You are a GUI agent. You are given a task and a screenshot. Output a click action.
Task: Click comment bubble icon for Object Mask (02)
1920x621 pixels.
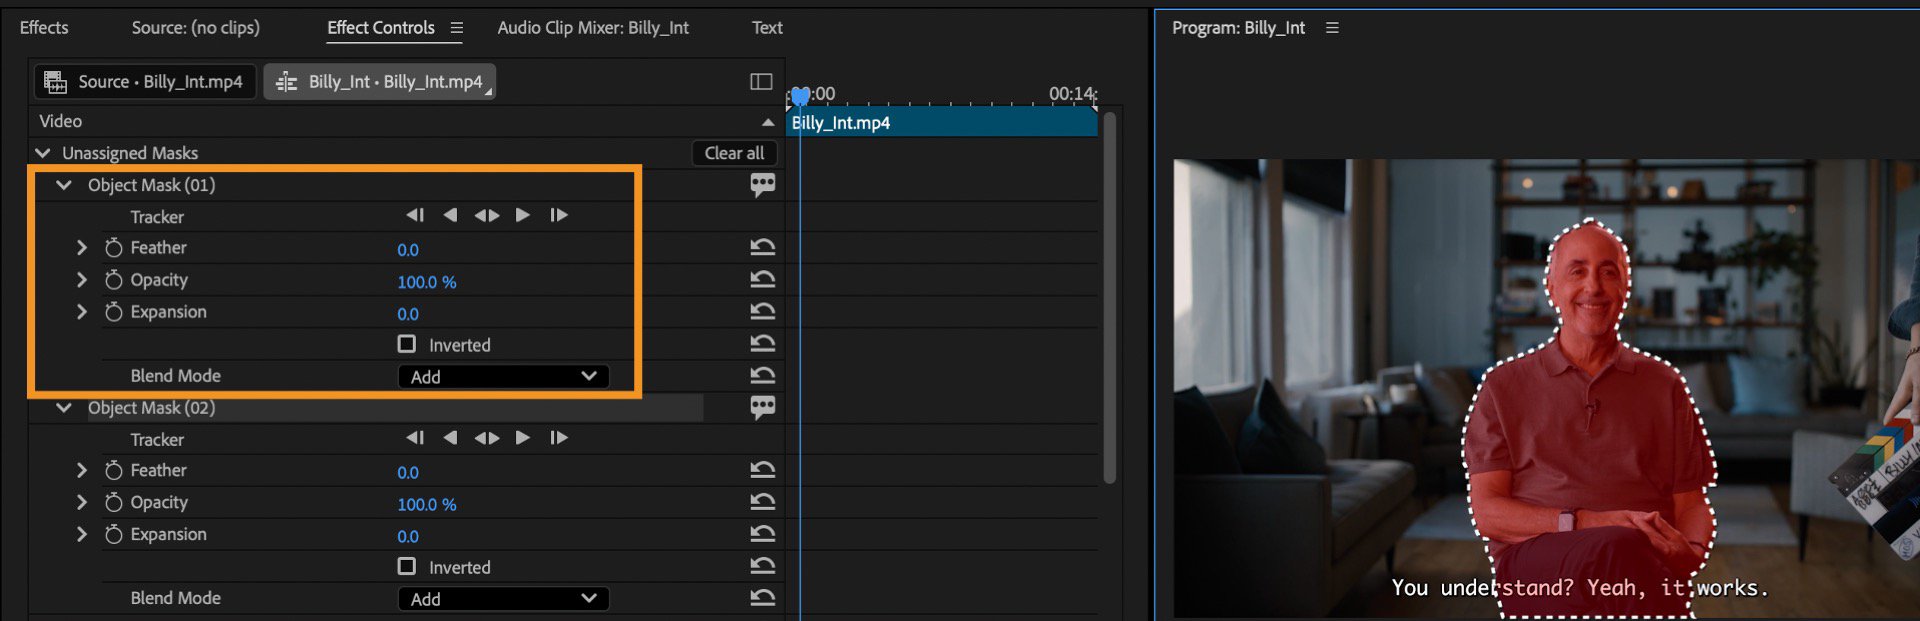(x=762, y=406)
